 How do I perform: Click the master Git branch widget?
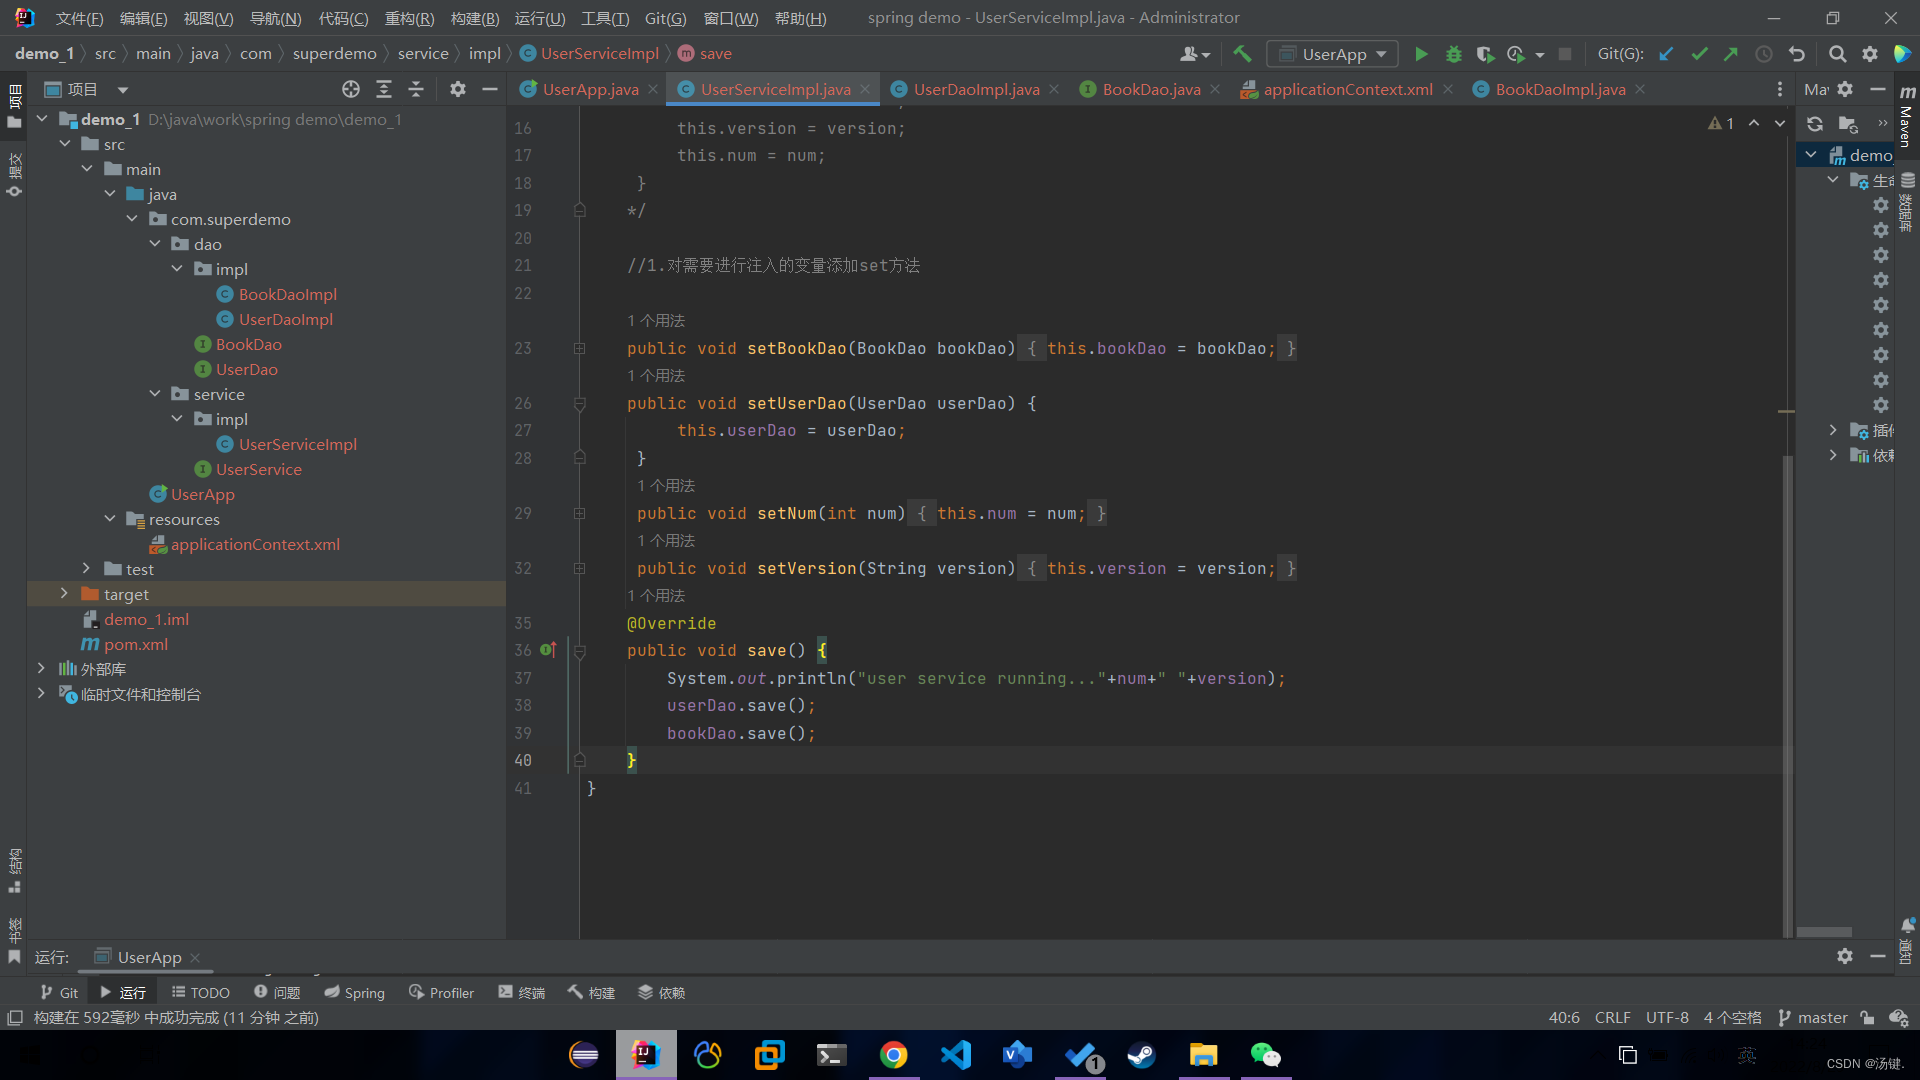click(x=1813, y=1018)
